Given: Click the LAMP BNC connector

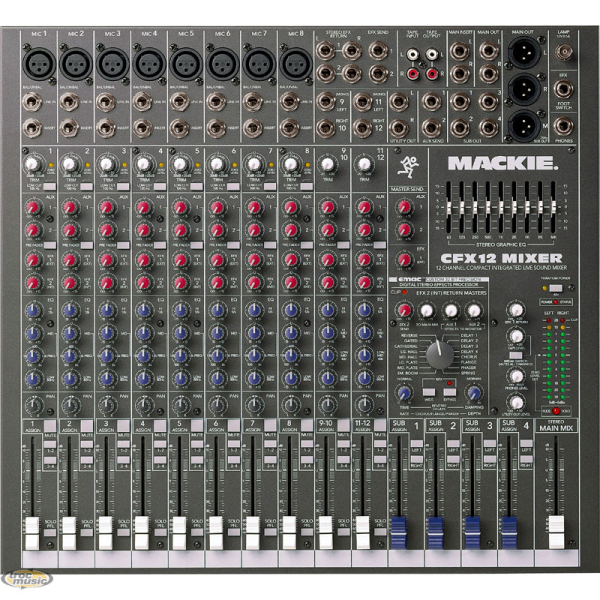Looking at the screenshot, I should (x=564, y=52).
